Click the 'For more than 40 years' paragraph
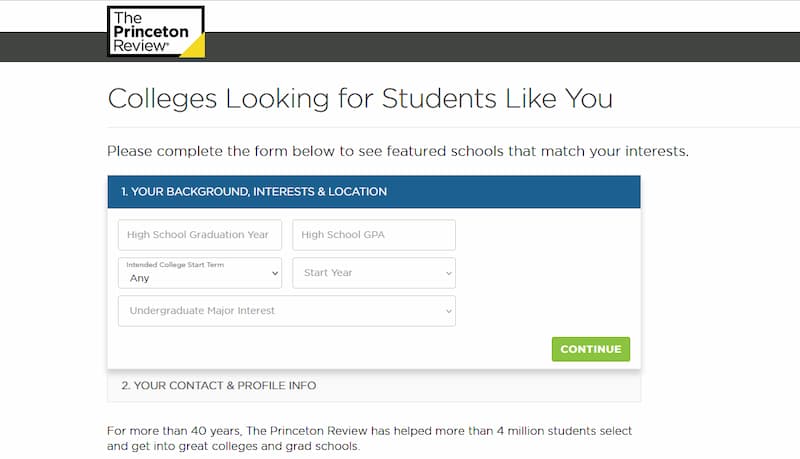The height and width of the screenshot is (459, 800). tap(369, 439)
